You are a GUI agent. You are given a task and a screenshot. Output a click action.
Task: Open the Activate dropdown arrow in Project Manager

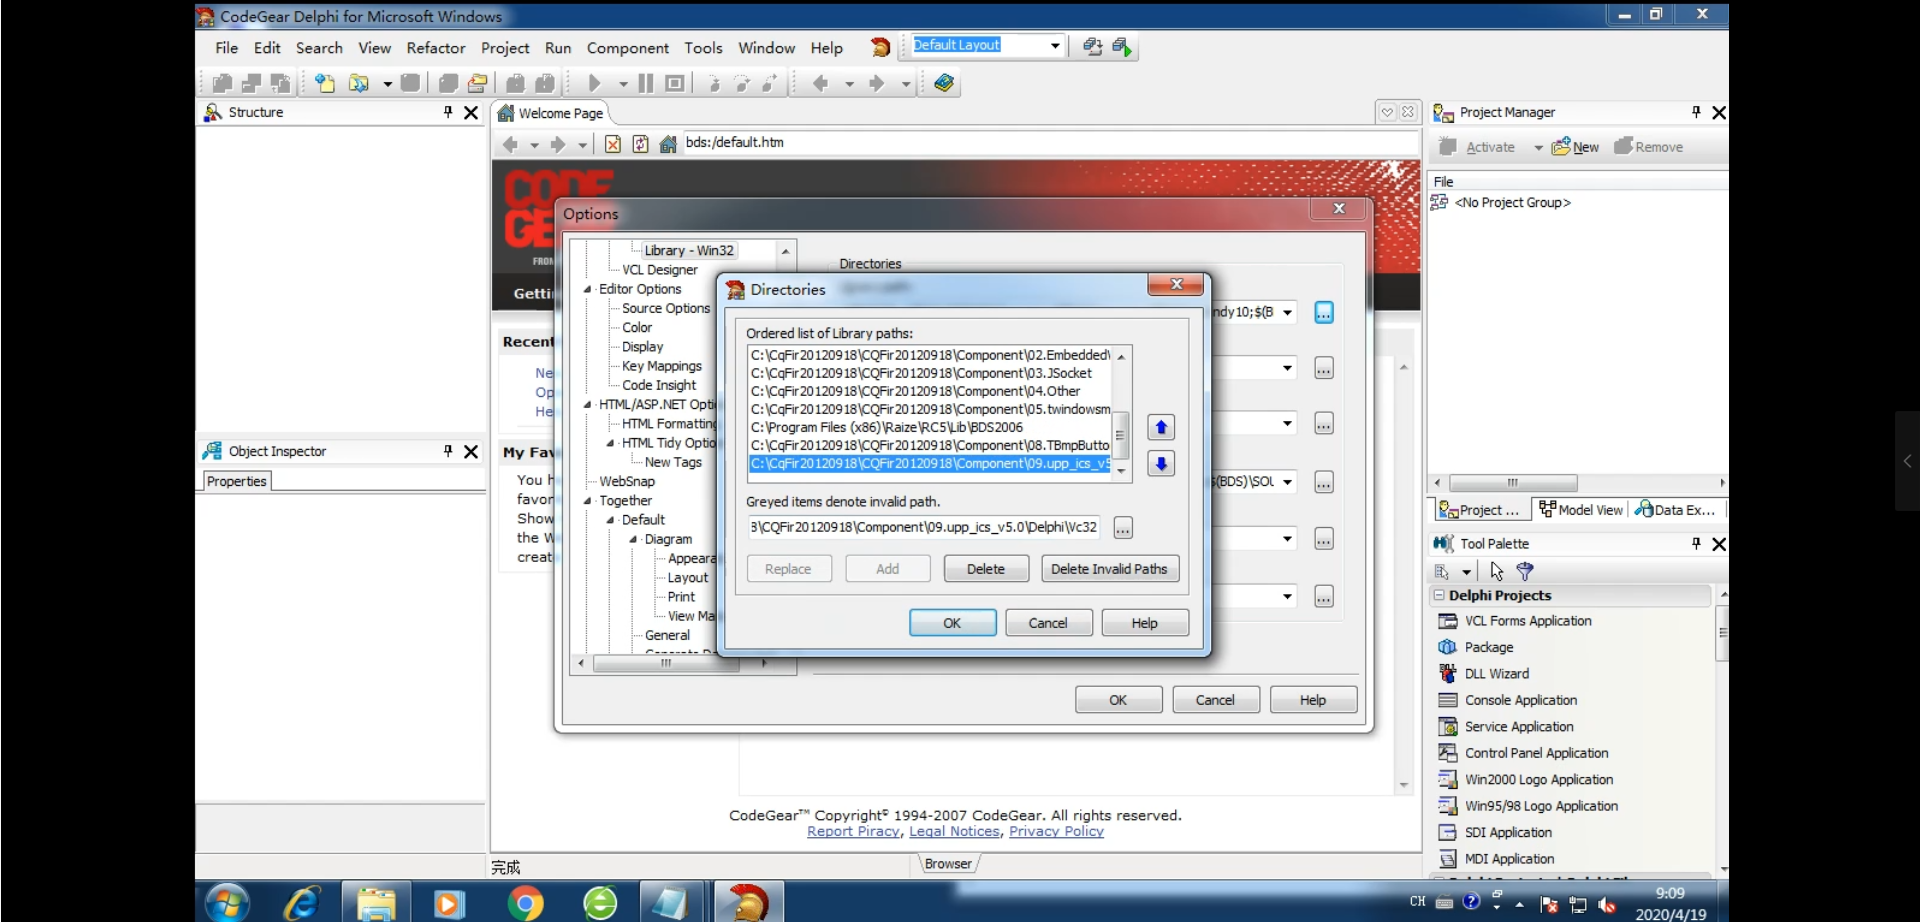click(1537, 147)
